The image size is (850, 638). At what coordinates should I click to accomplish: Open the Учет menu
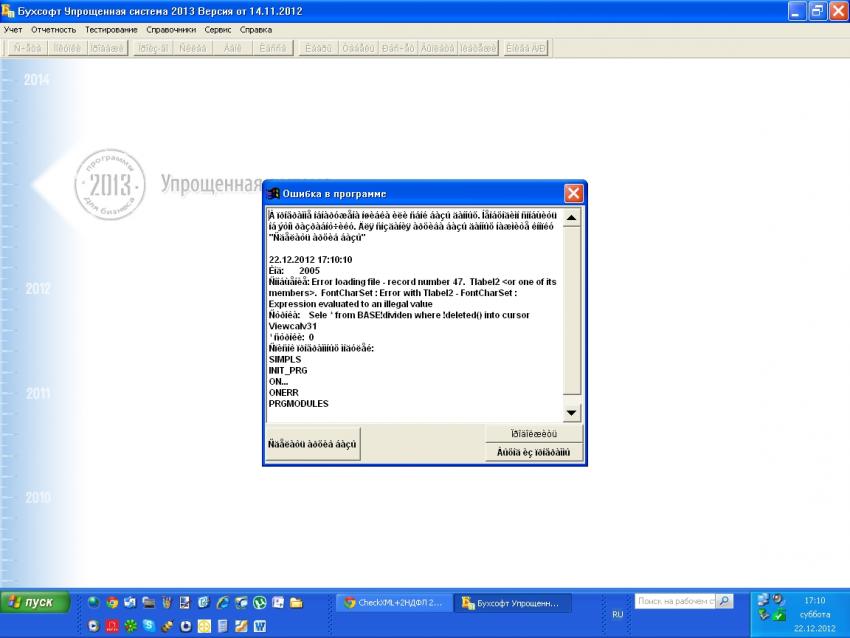pyautogui.click(x=13, y=30)
